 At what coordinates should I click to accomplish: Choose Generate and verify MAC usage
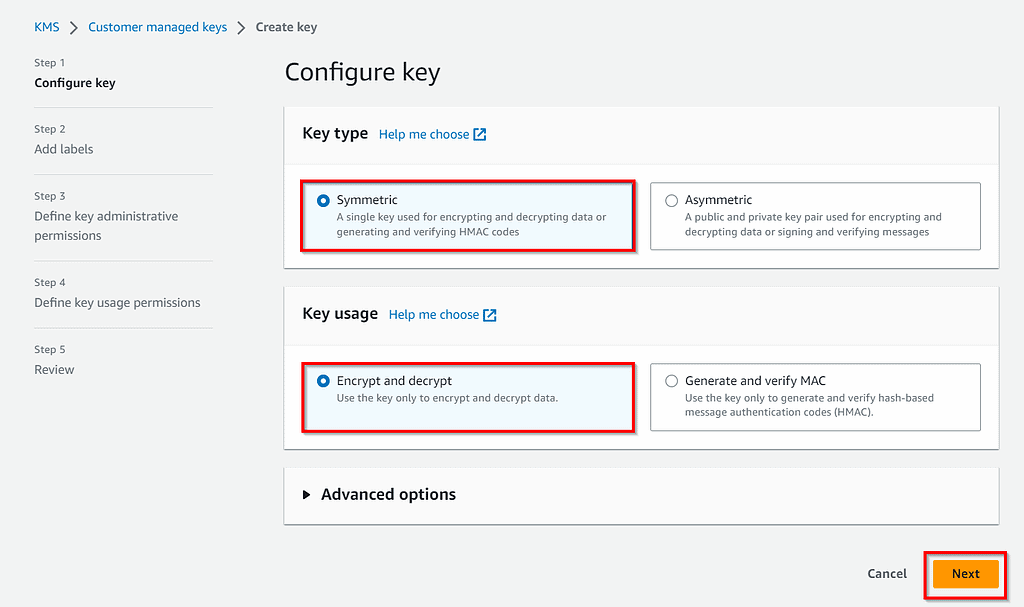pos(671,380)
